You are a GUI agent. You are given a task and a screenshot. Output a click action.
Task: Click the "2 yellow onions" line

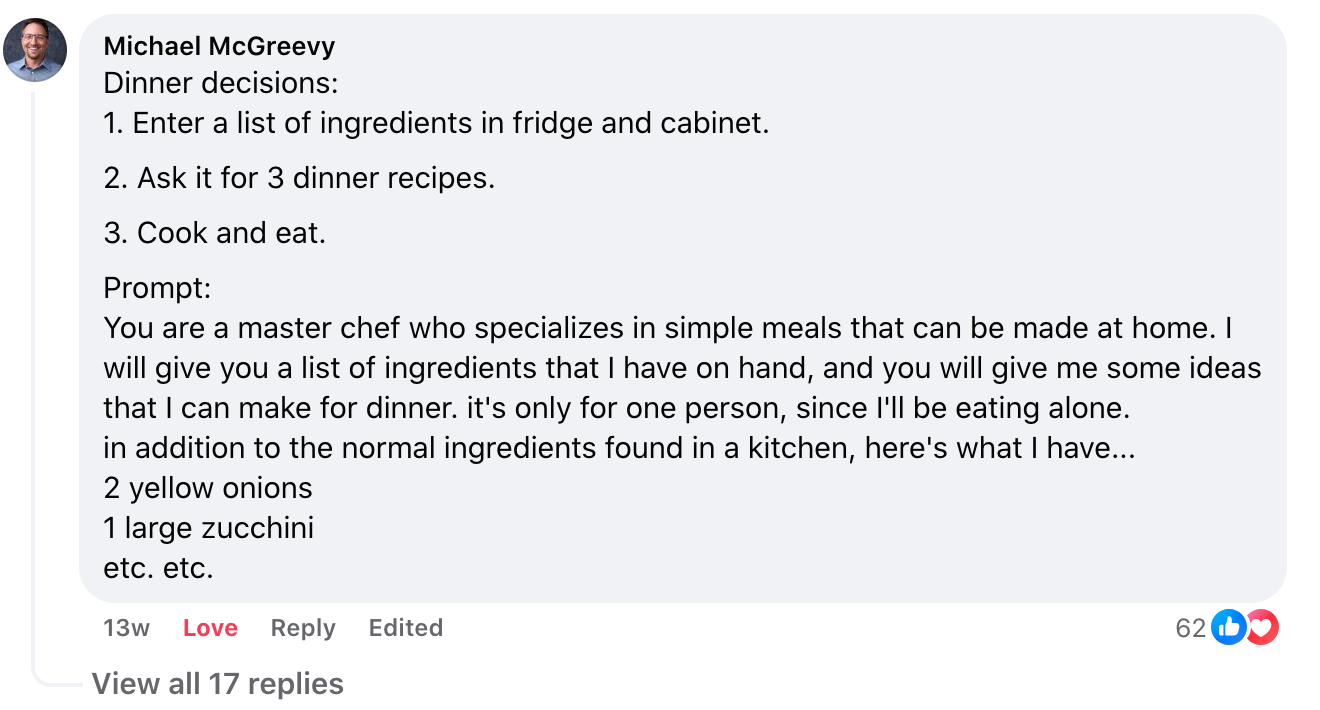[208, 488]
